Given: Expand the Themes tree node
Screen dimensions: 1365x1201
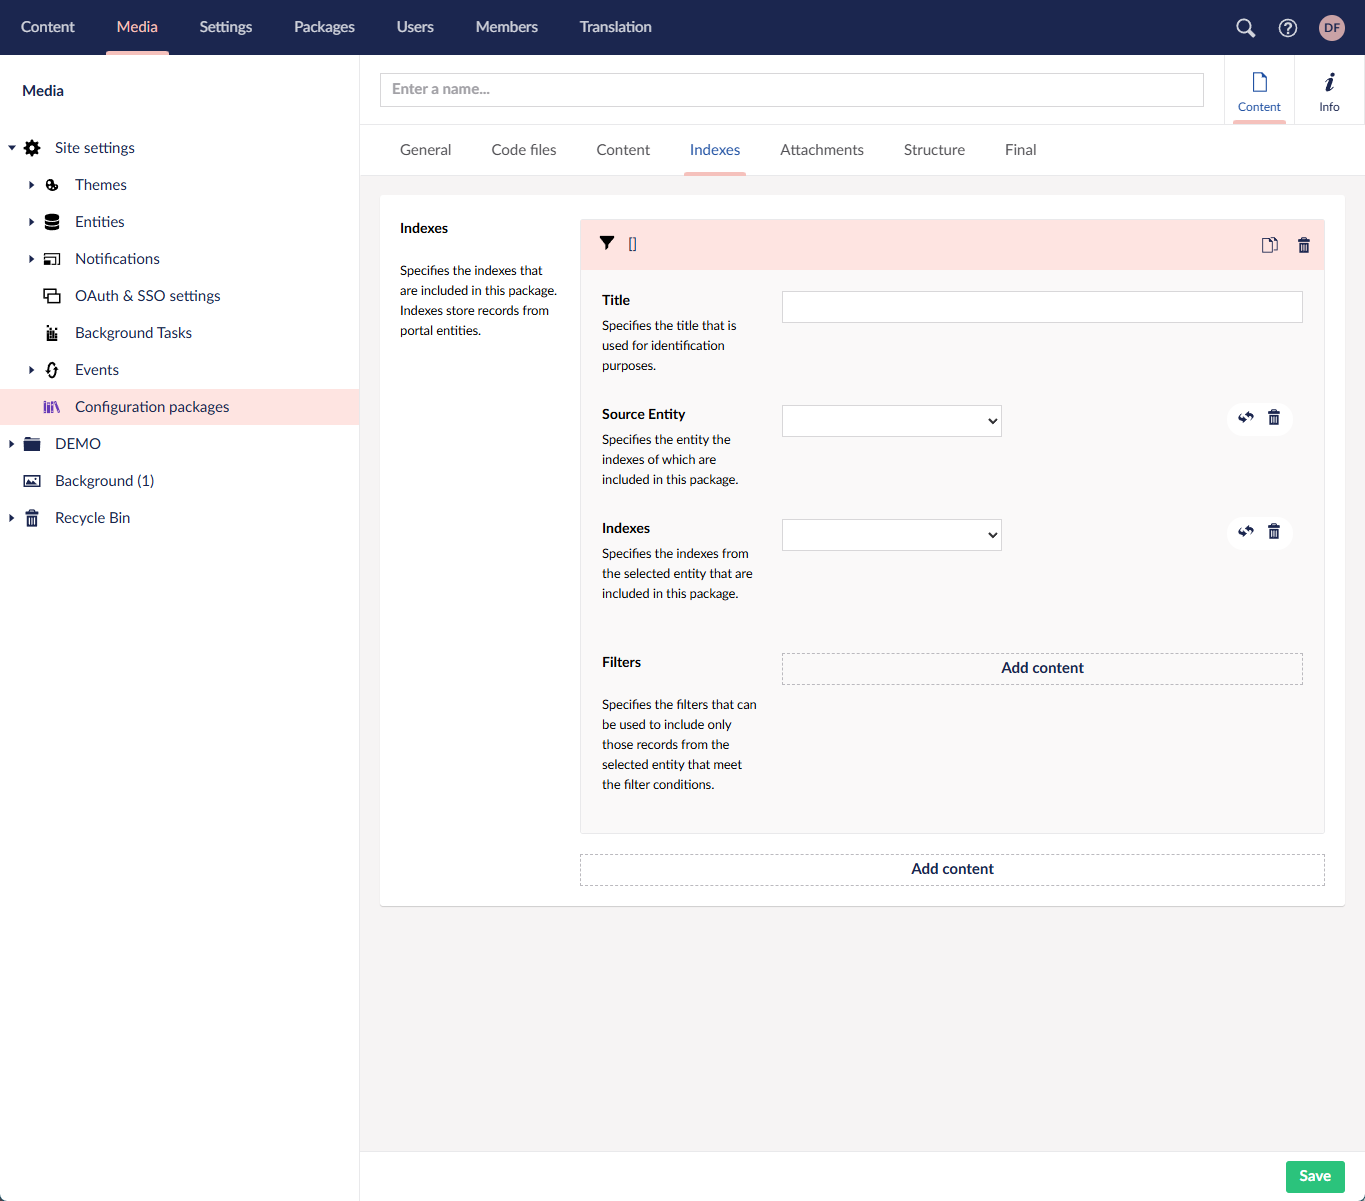Looking at the screenshot, I should pos(31,185).
